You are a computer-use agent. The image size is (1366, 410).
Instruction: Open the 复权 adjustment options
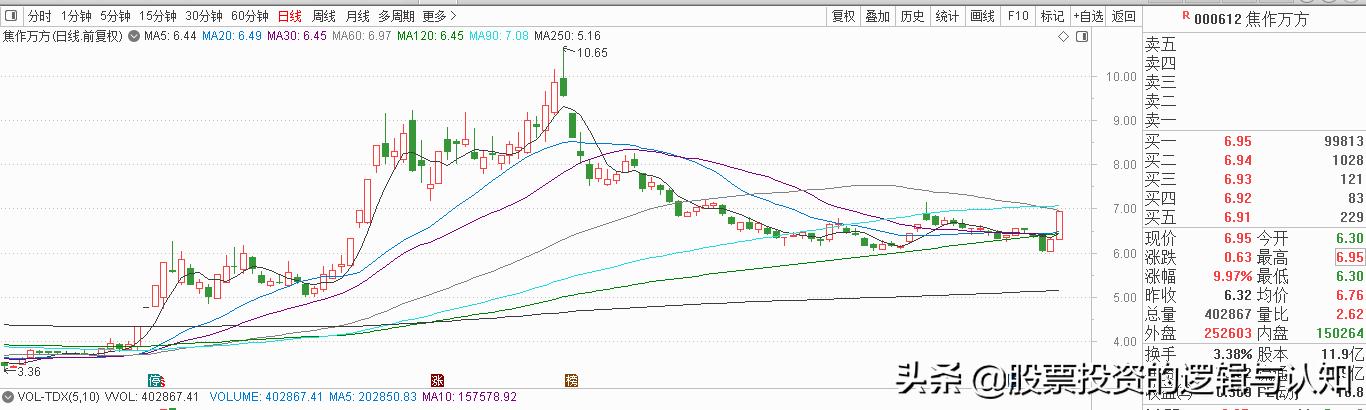[x=844, y=16]
